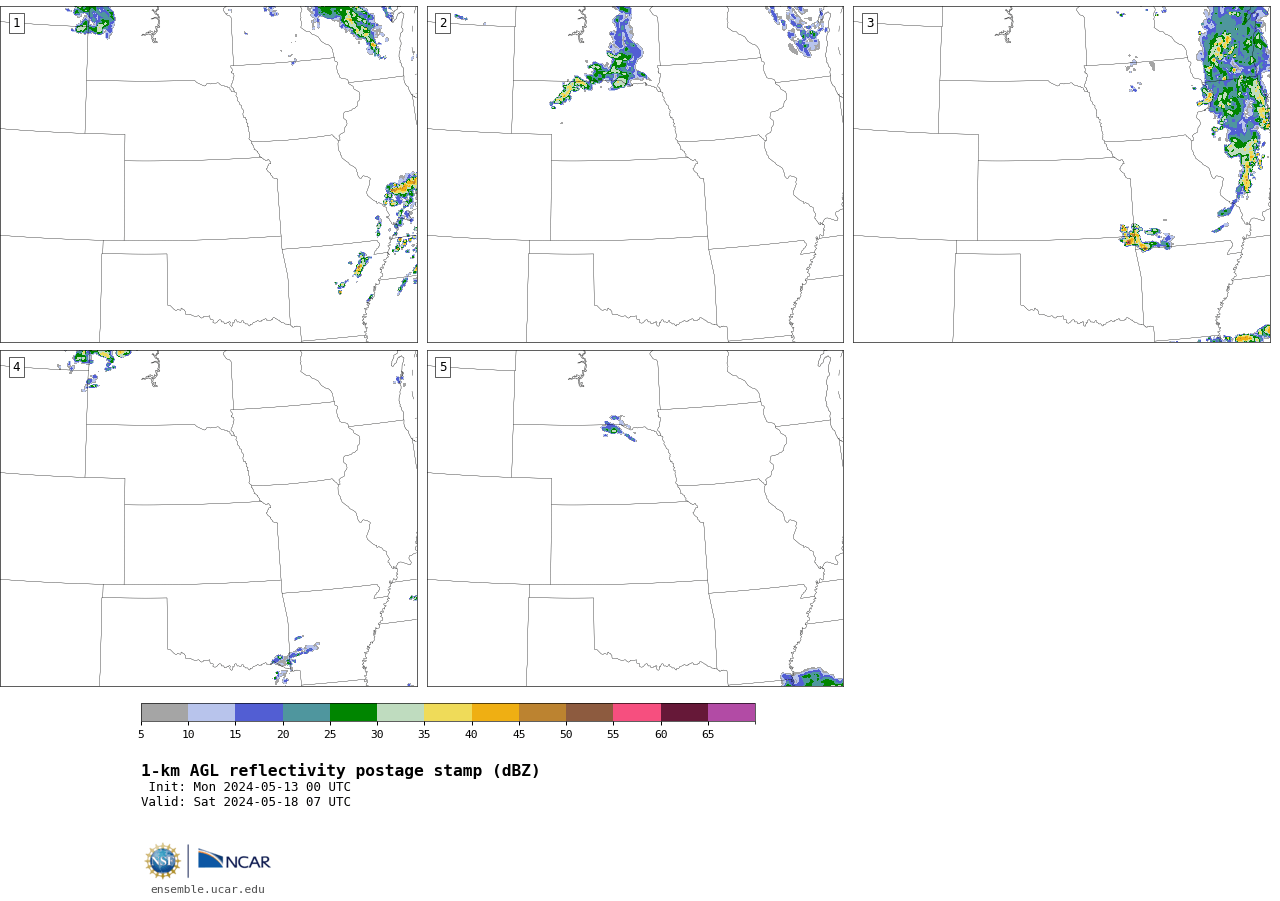Click the pale green 30-35 dBZ swatch
The image size is (1280, 901).
tap(401, 712)
